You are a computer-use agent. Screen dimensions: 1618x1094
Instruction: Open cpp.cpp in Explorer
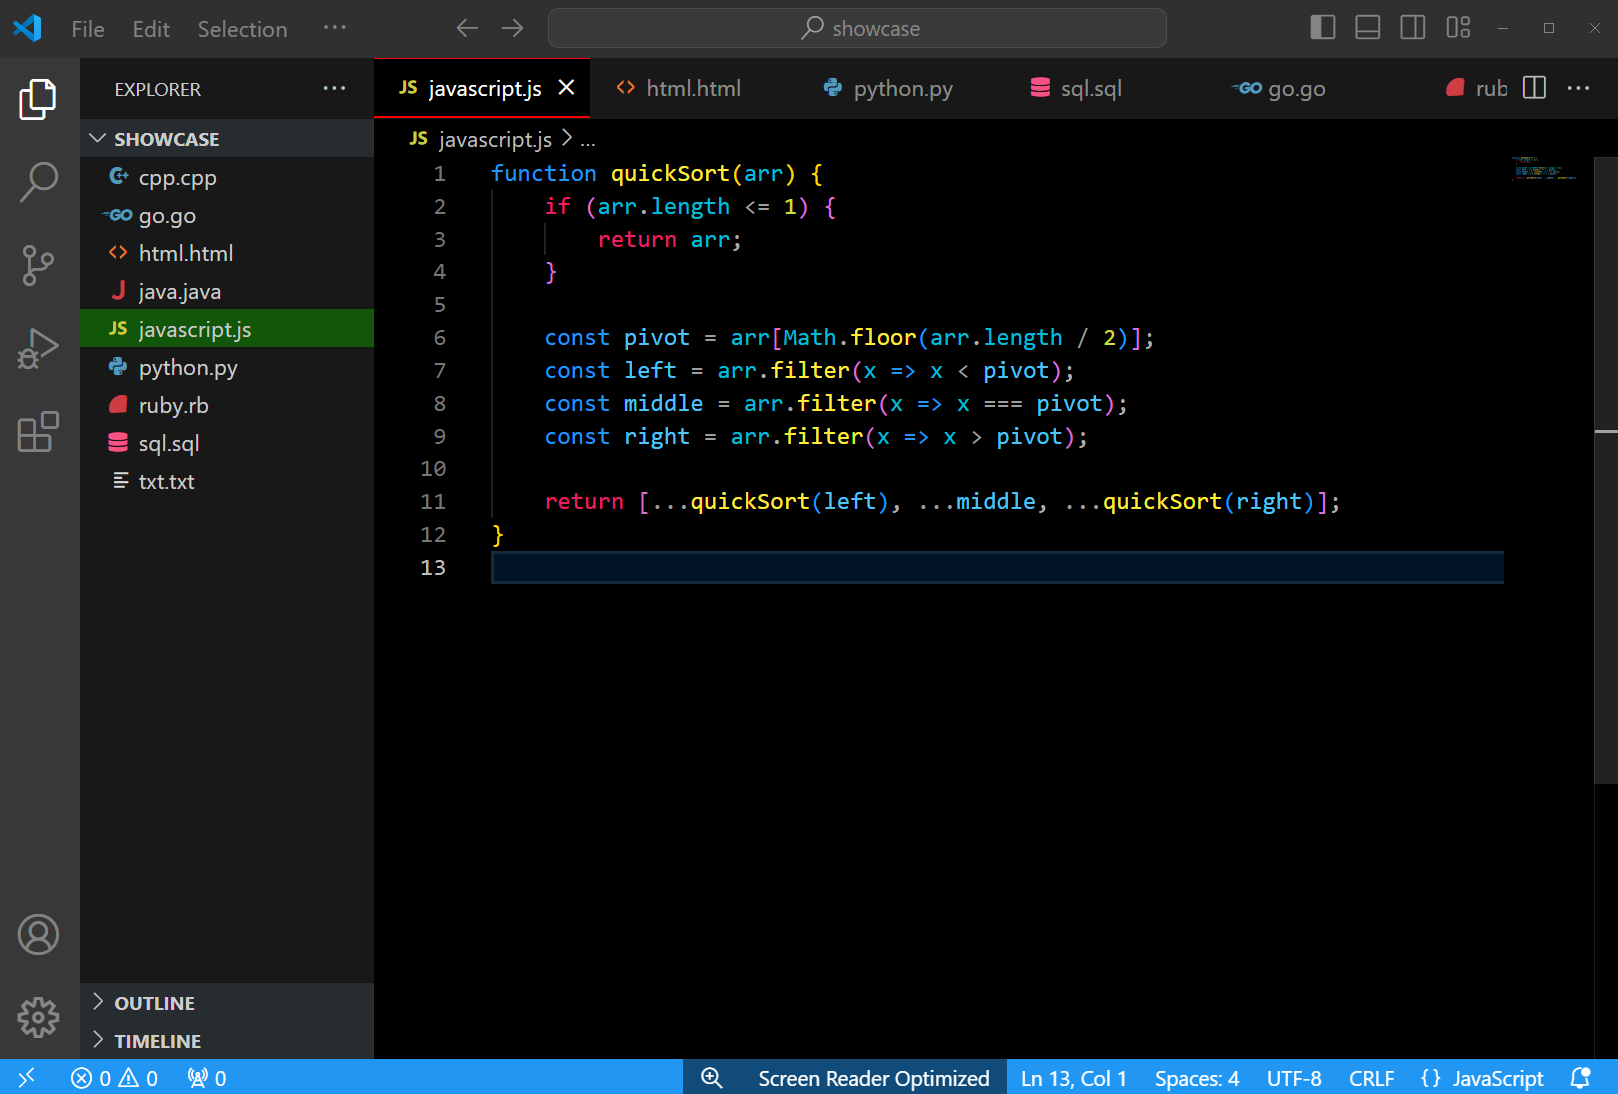pyautogui.click(x=227, y=177)
